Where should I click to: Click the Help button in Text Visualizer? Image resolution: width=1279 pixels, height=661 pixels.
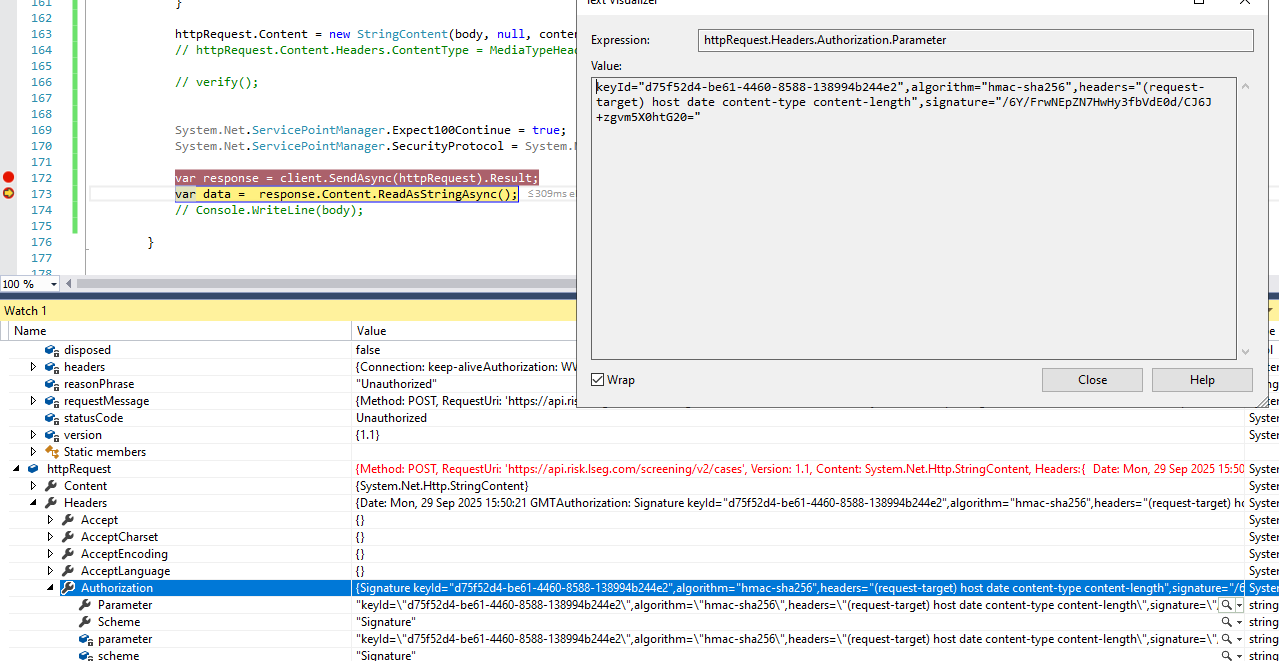(1202, 380)
